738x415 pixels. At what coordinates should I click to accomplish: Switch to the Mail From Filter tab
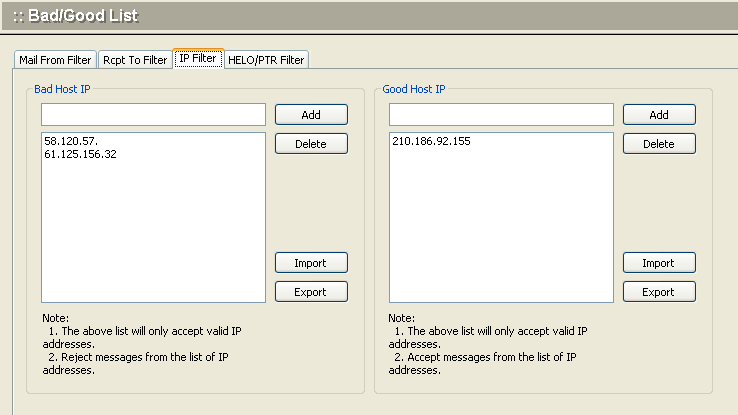click(x=56, y=60)
